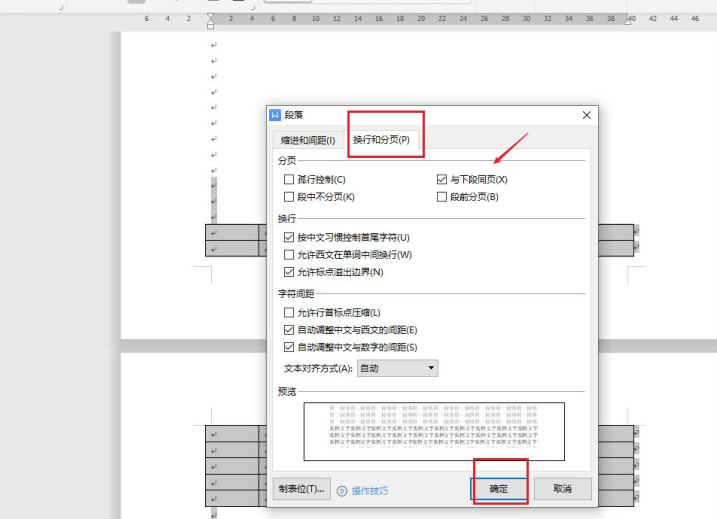Click the play icon beside 操作技巧
The width and height of the screenshot is (717, 519).
(x=342, y=490)
